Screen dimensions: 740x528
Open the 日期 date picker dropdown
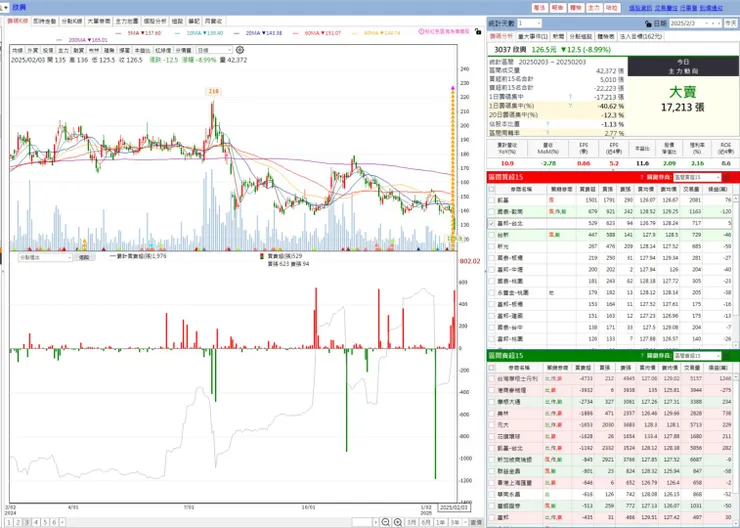[x=706, y=23]
